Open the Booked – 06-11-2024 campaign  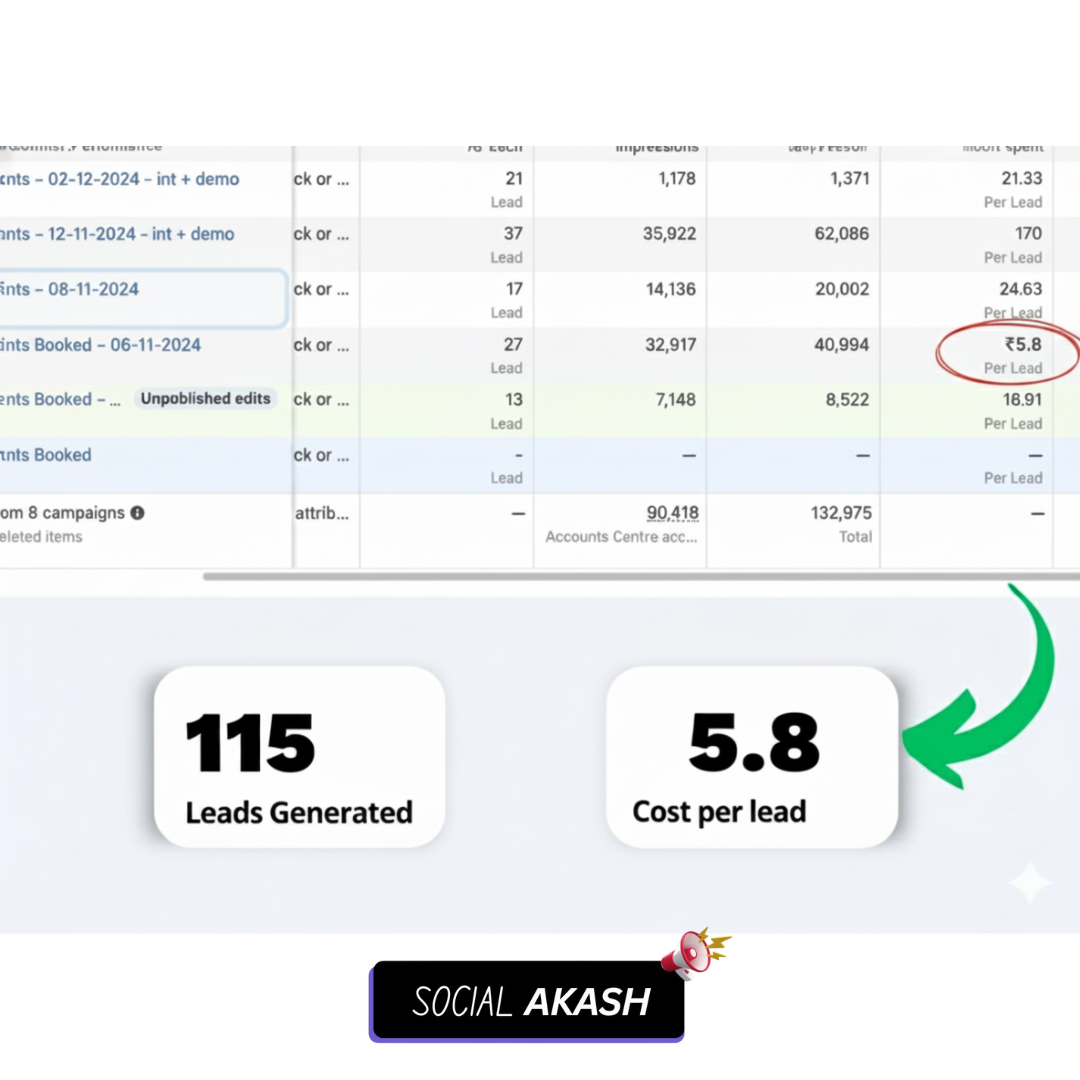[100, 344]
